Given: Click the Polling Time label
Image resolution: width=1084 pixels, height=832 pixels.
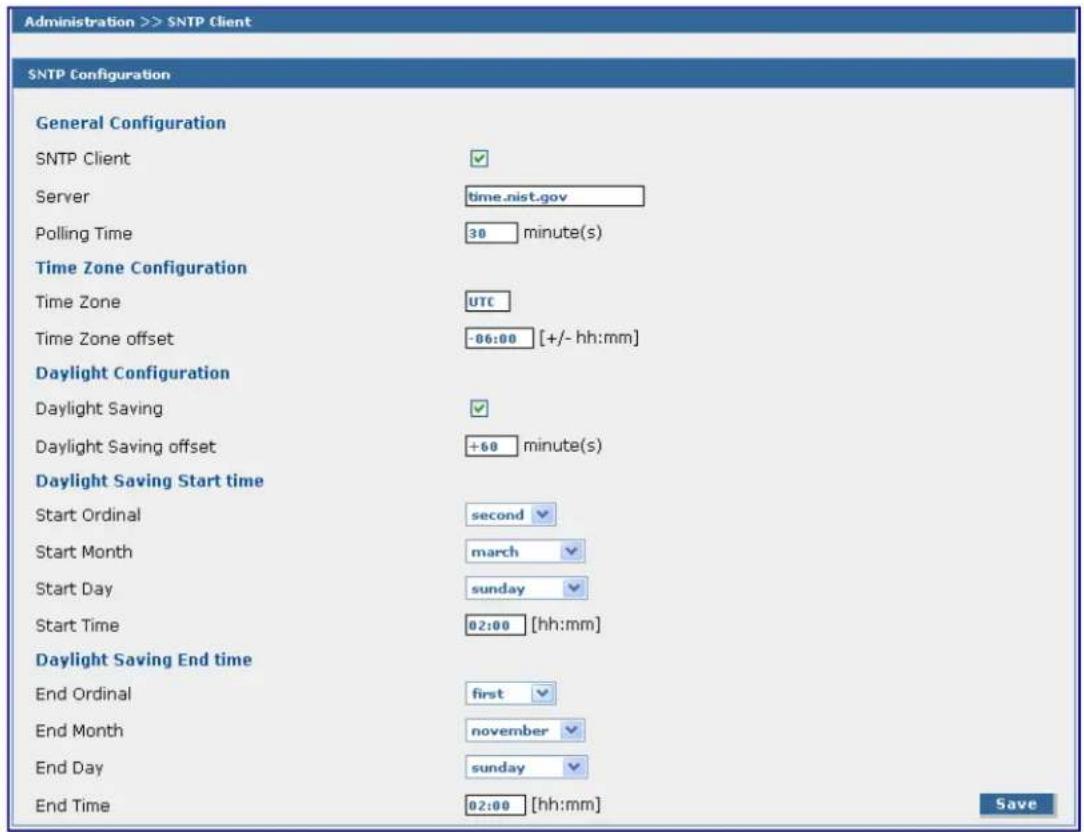Looking at the screenshot, I should coord(84,234).
